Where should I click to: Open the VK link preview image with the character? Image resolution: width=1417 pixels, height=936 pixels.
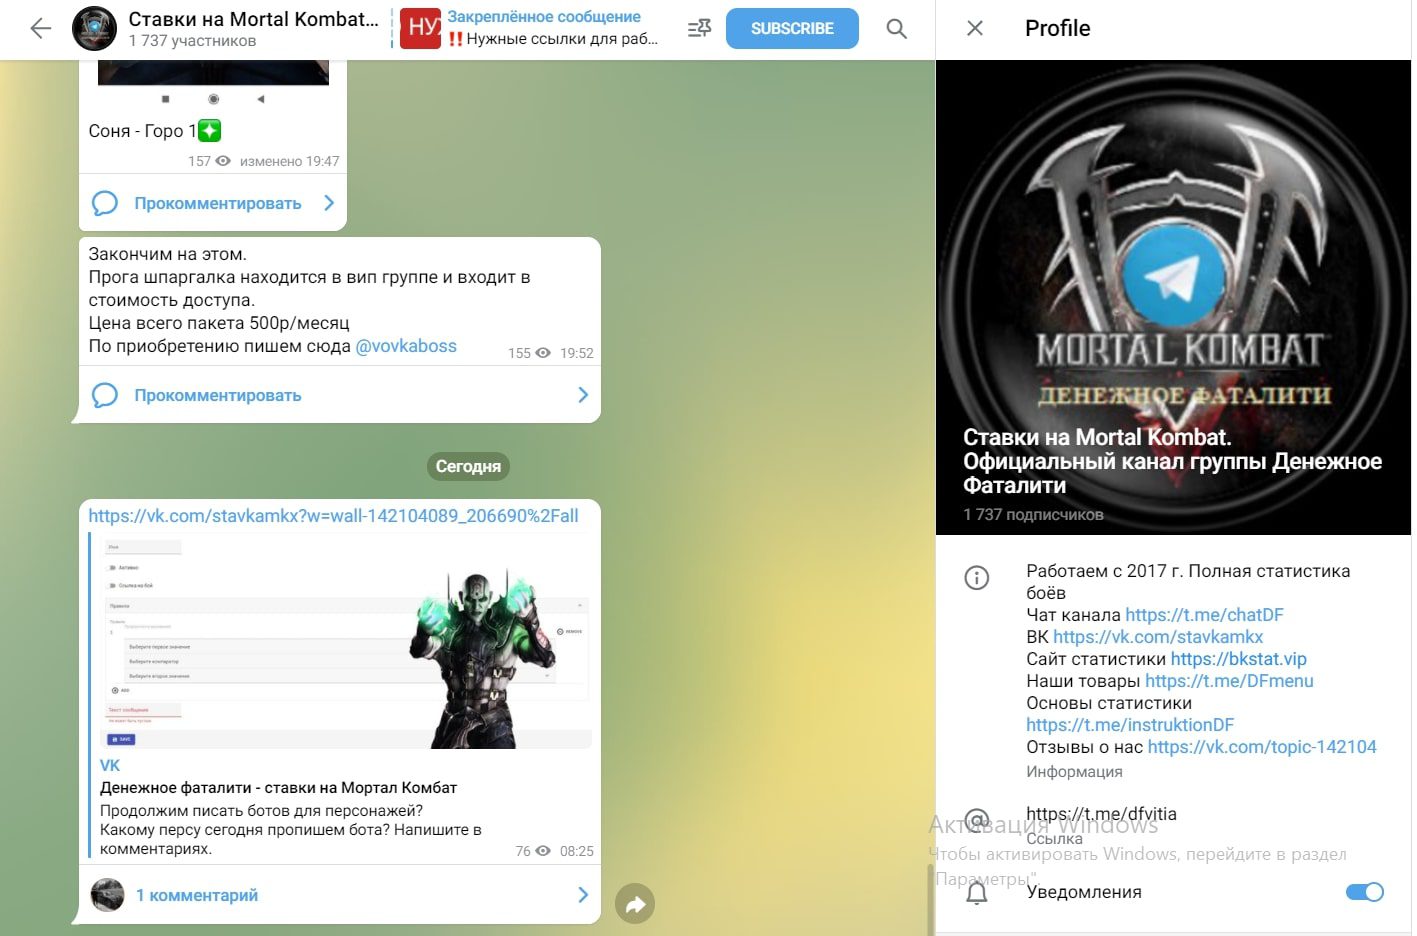tap(346, 640)
